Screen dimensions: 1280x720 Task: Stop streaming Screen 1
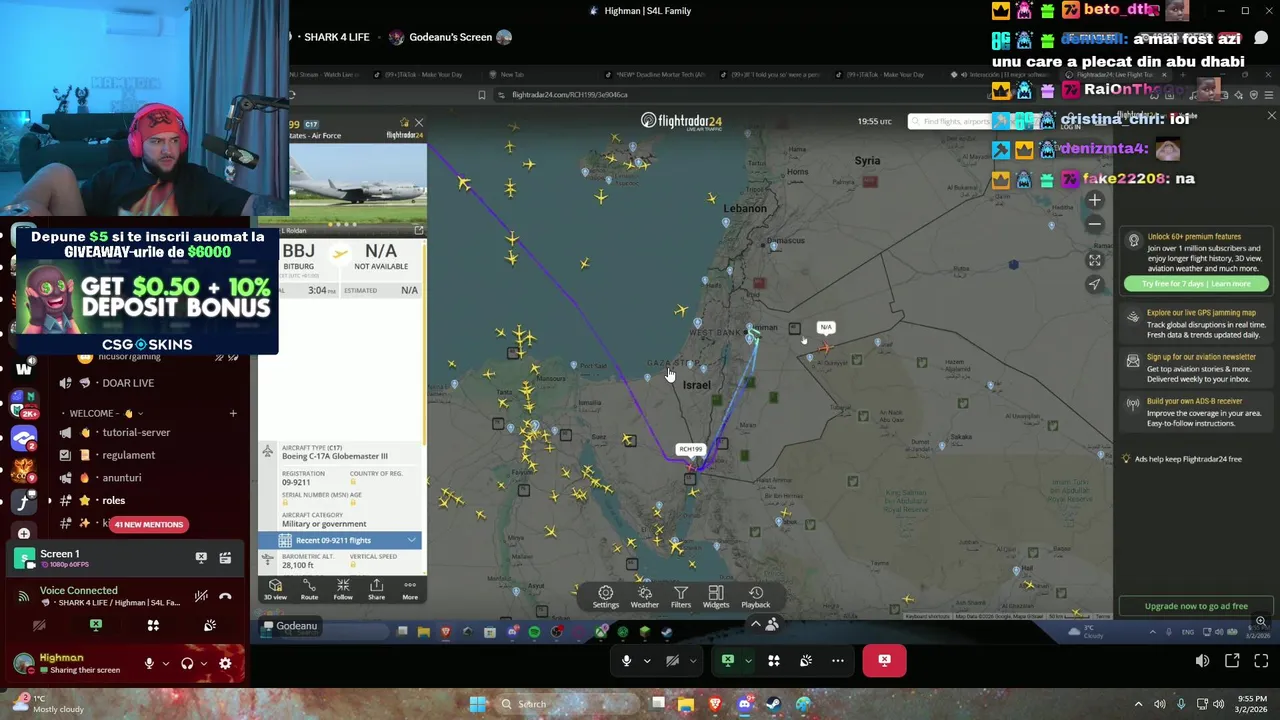201,558
